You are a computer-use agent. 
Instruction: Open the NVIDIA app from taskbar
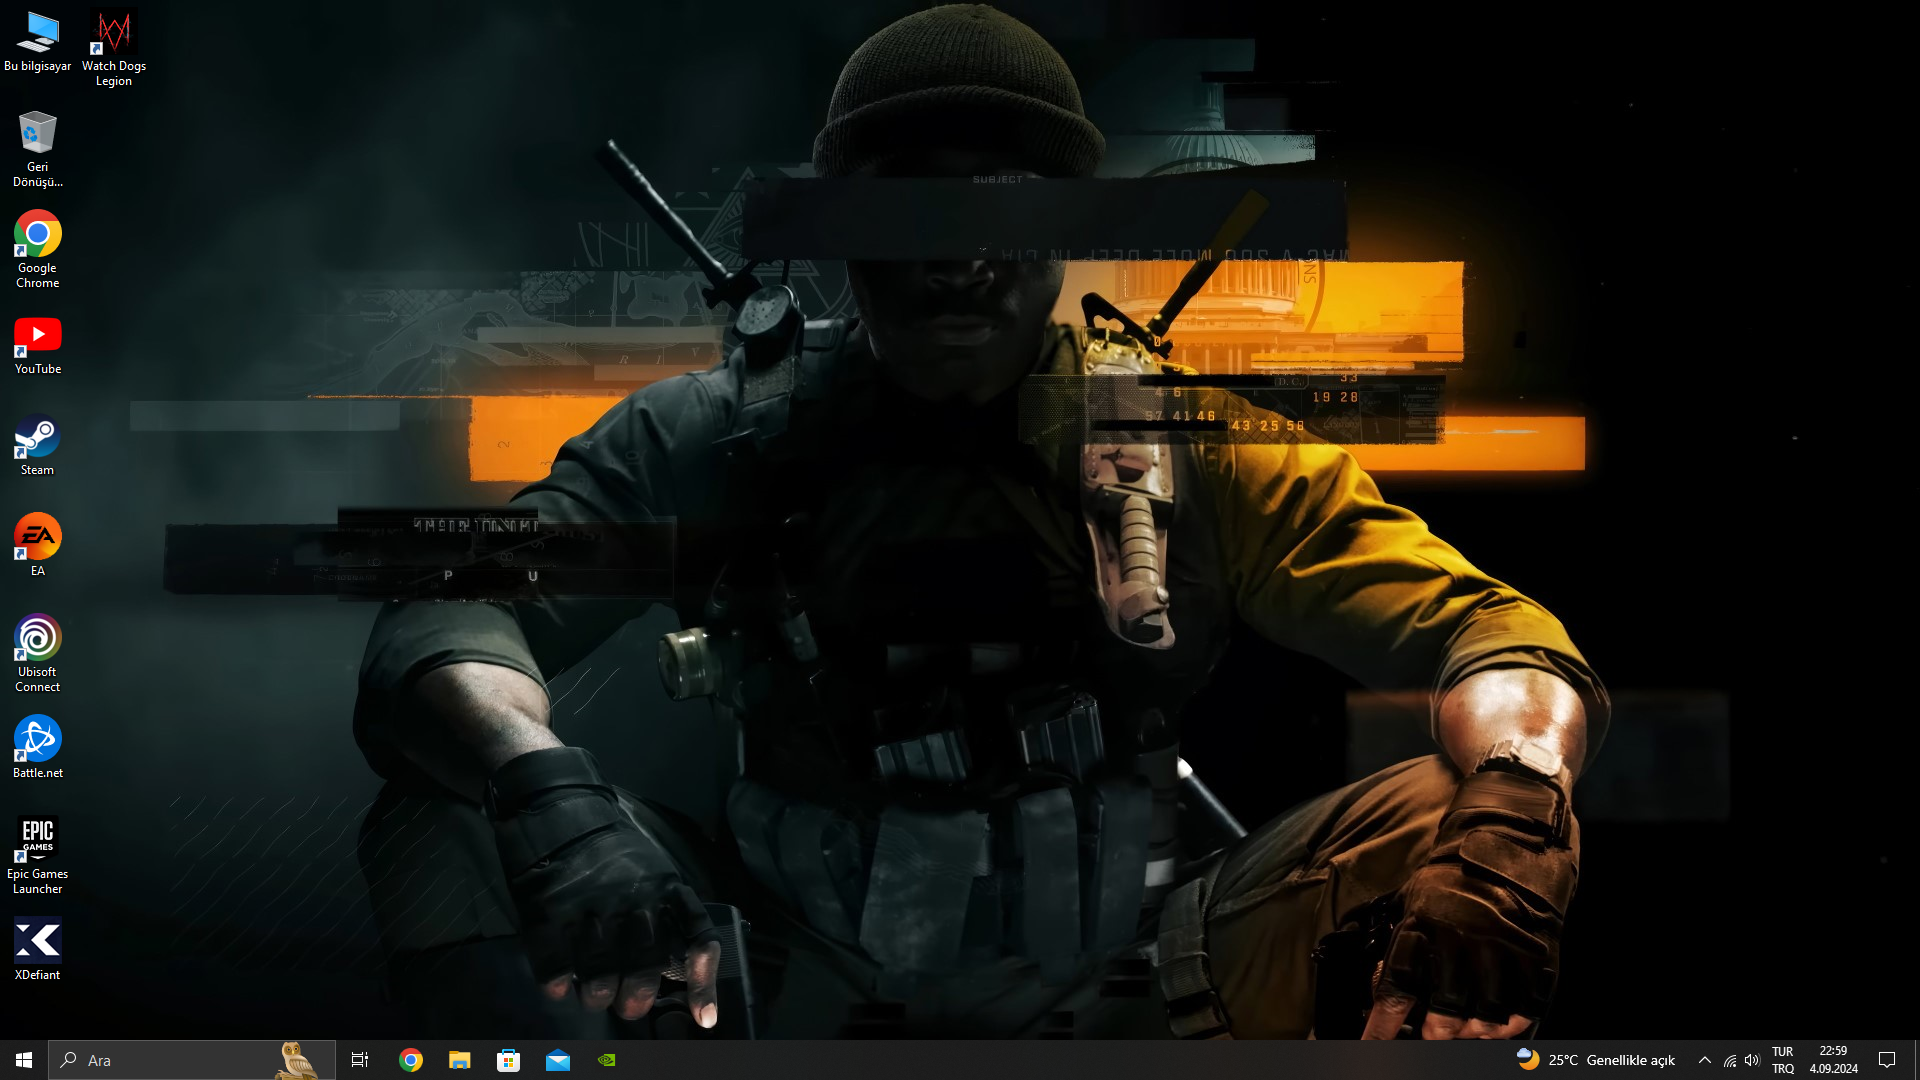pyautogui.click(x=607, y=1060)
